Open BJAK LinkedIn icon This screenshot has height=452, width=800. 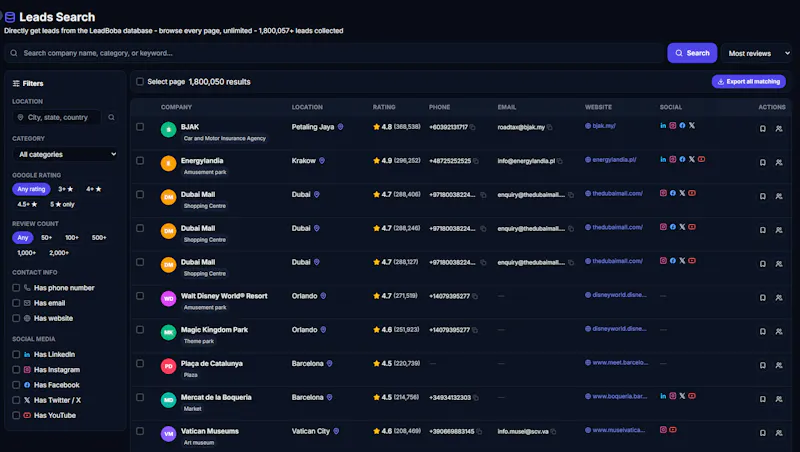pyautogui.click(x=663, y=125)
